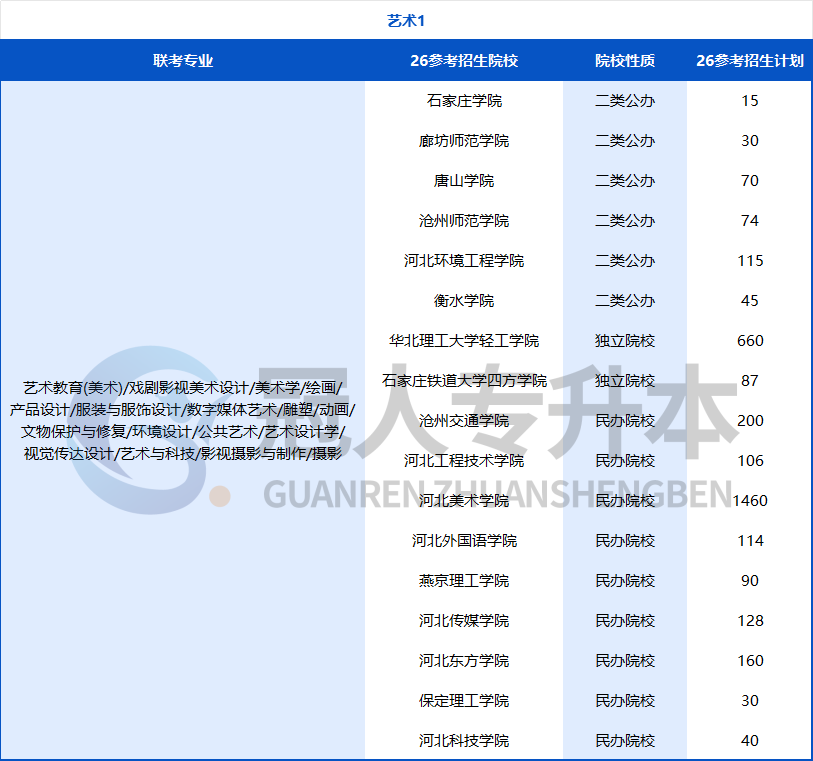
Task: Click the plan value 70 for 唐山学院
Action: point(750,180)
